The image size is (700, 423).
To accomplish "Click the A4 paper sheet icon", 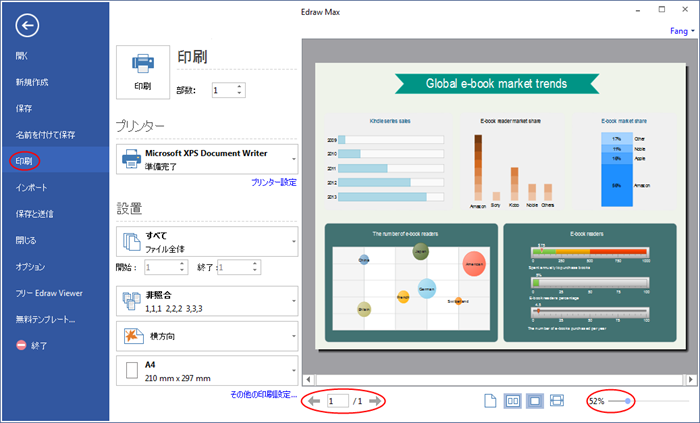I will 132,371.
